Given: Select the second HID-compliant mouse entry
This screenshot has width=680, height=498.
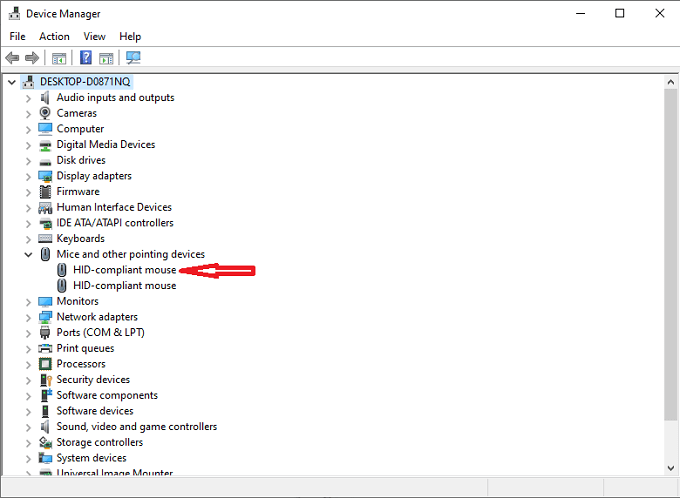Looking at the screenshot, I should tap(124, 285).
